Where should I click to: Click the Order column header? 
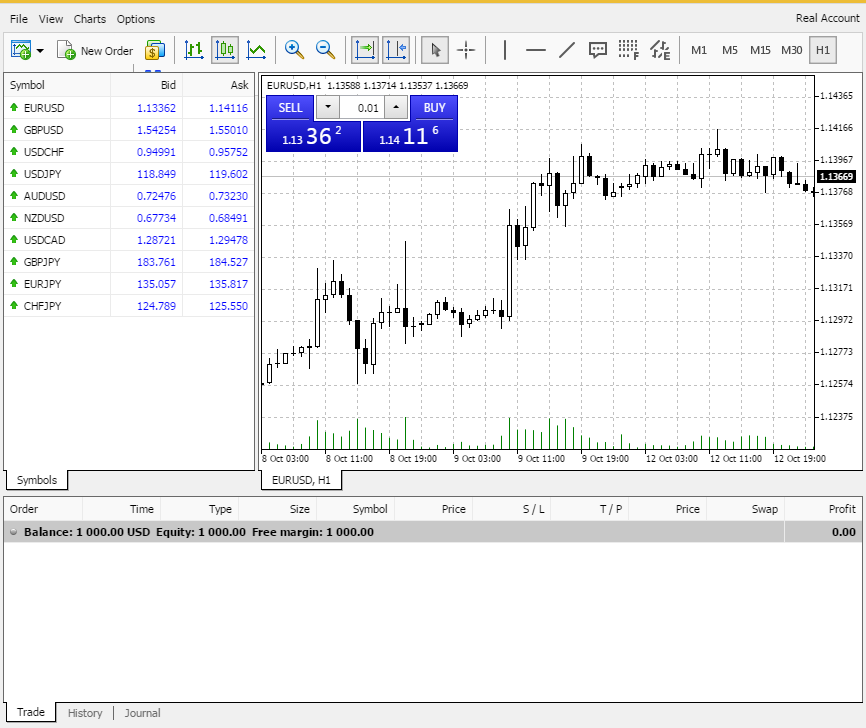[x=44, y=509]
